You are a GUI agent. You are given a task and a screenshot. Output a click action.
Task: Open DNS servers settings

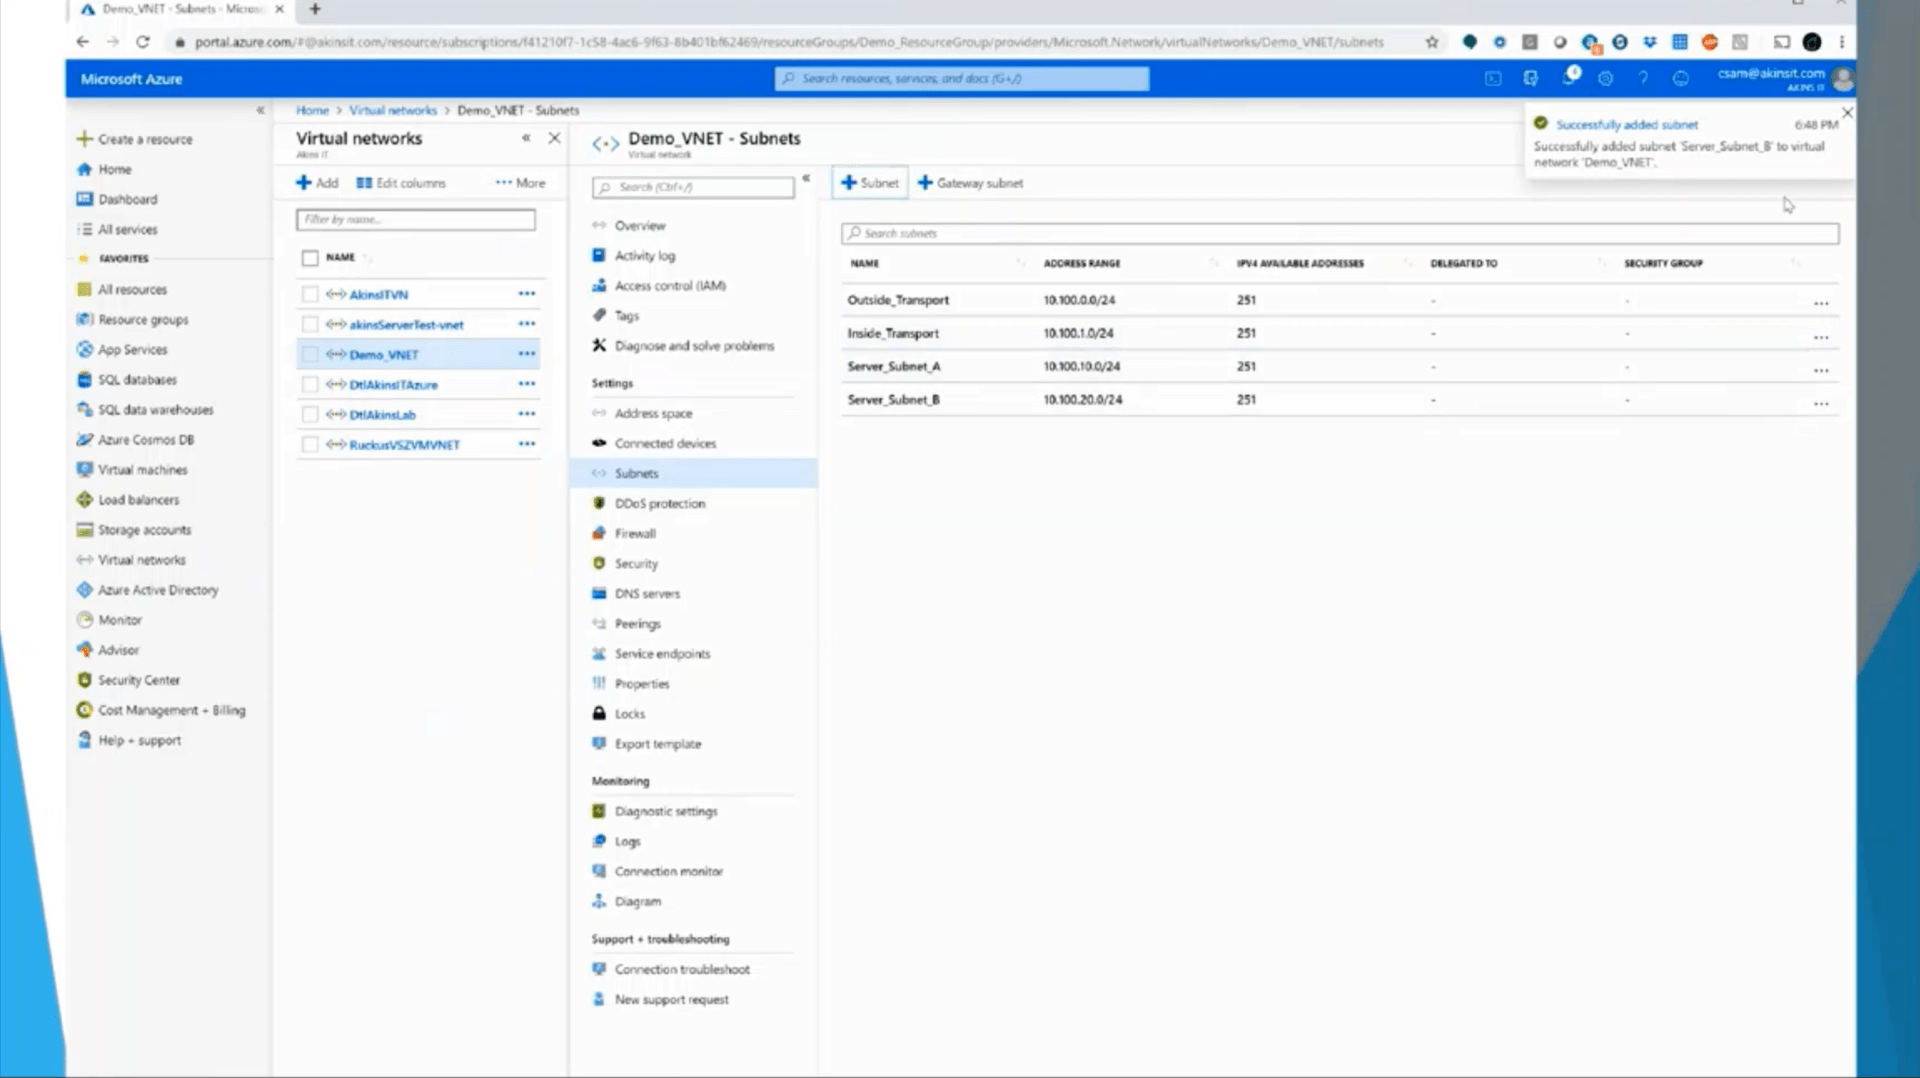(x=646, y=593)
